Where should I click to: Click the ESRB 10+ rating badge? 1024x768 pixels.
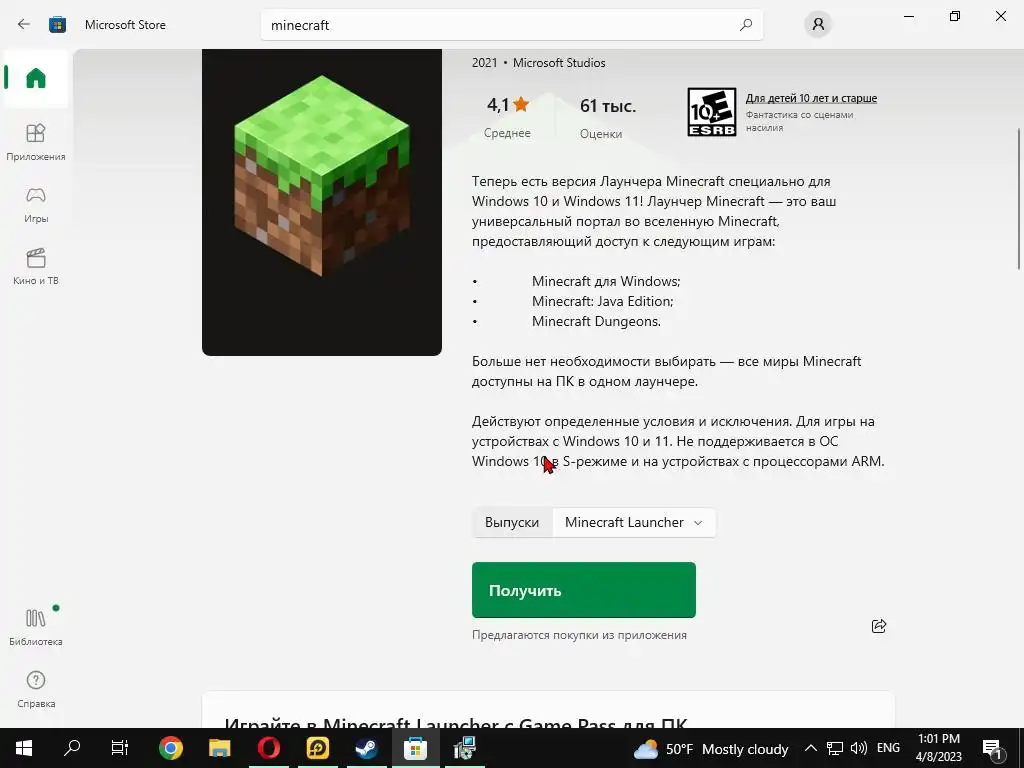[711, 112]
